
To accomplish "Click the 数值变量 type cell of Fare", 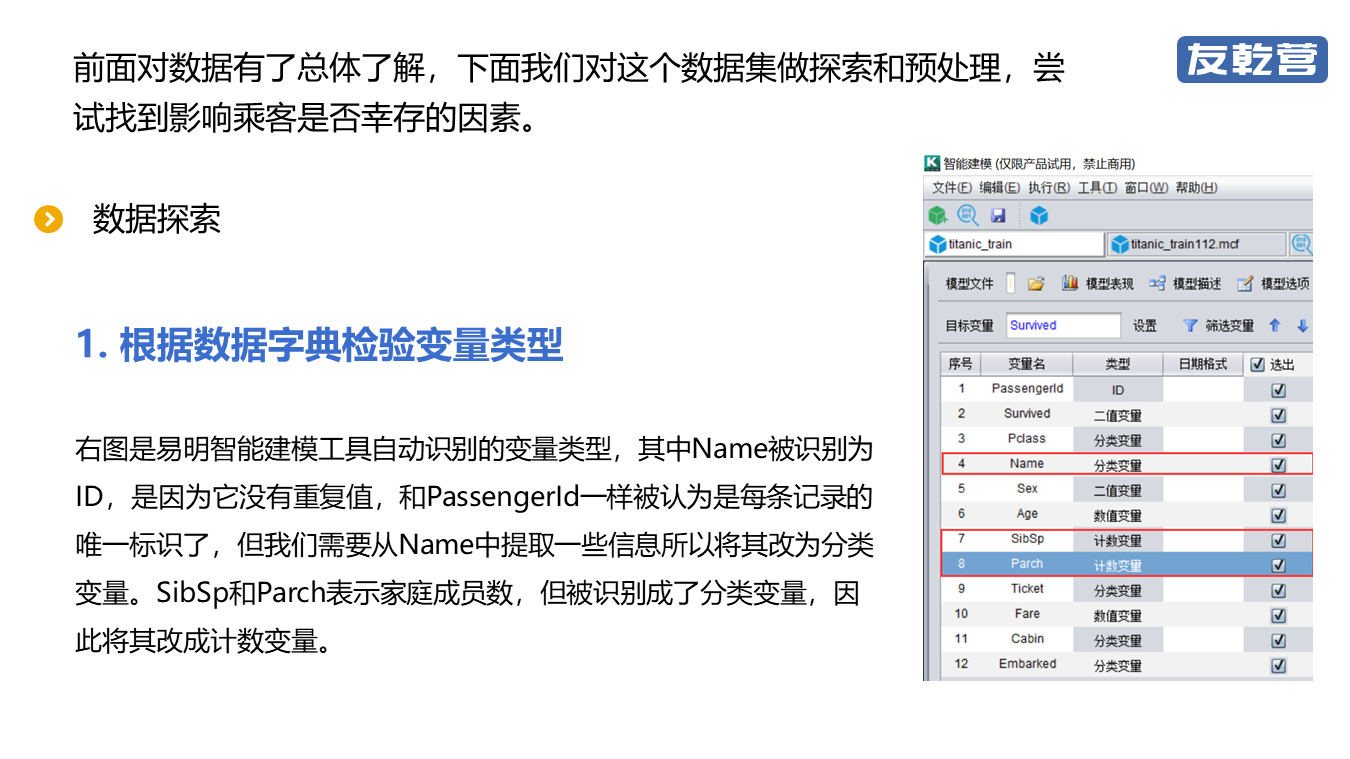I will (x=1117, y=615).
